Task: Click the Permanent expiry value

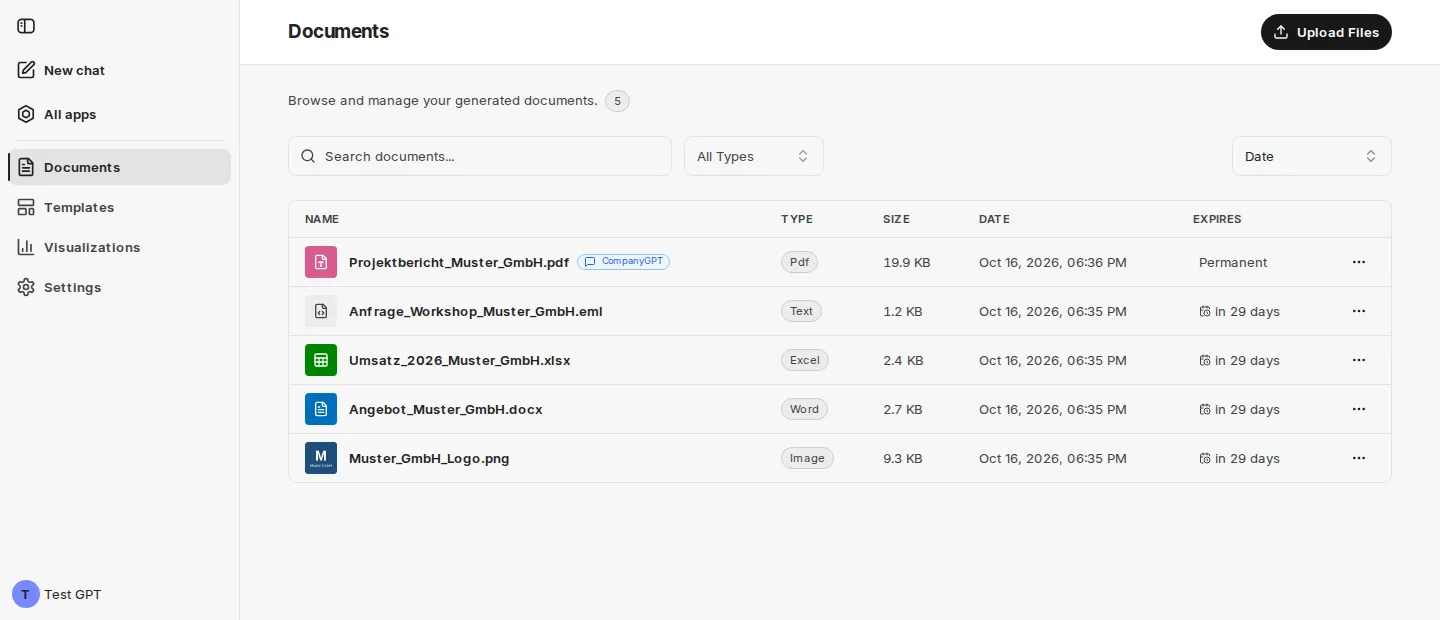Action: tap(1233, 262)
